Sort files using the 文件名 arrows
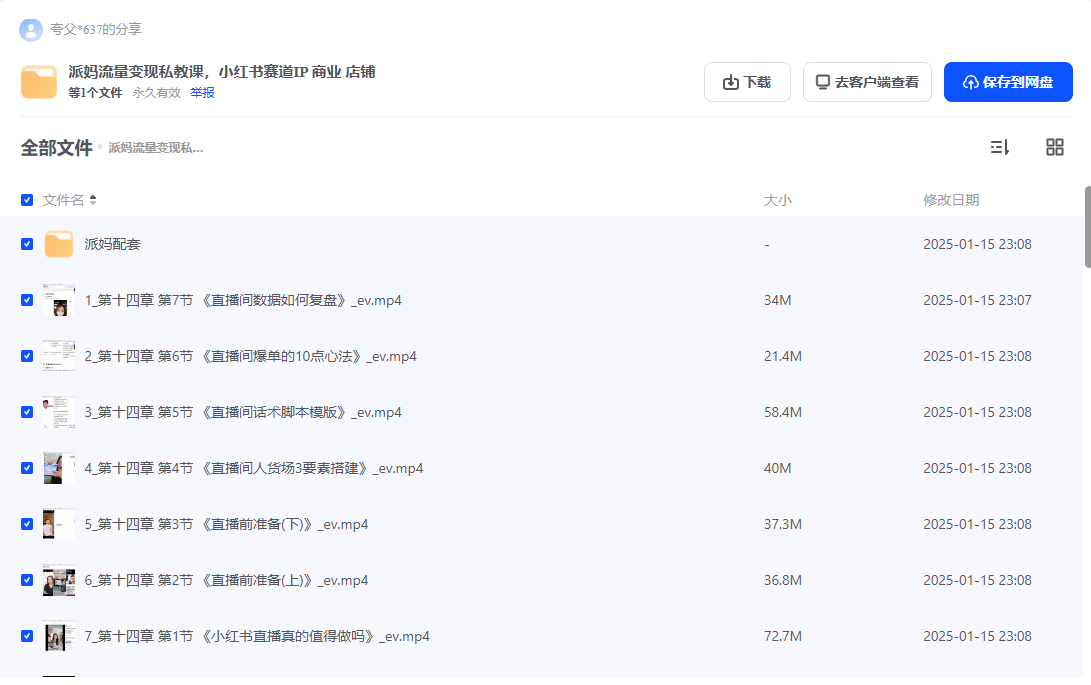Image resolution: width=1091 pixels, height=685 pixels. [93, 200]
